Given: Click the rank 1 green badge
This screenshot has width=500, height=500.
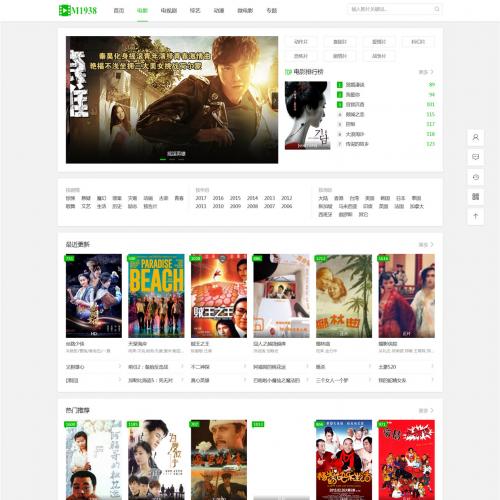Looking at the screenshot, I should [x=340, y=85].
